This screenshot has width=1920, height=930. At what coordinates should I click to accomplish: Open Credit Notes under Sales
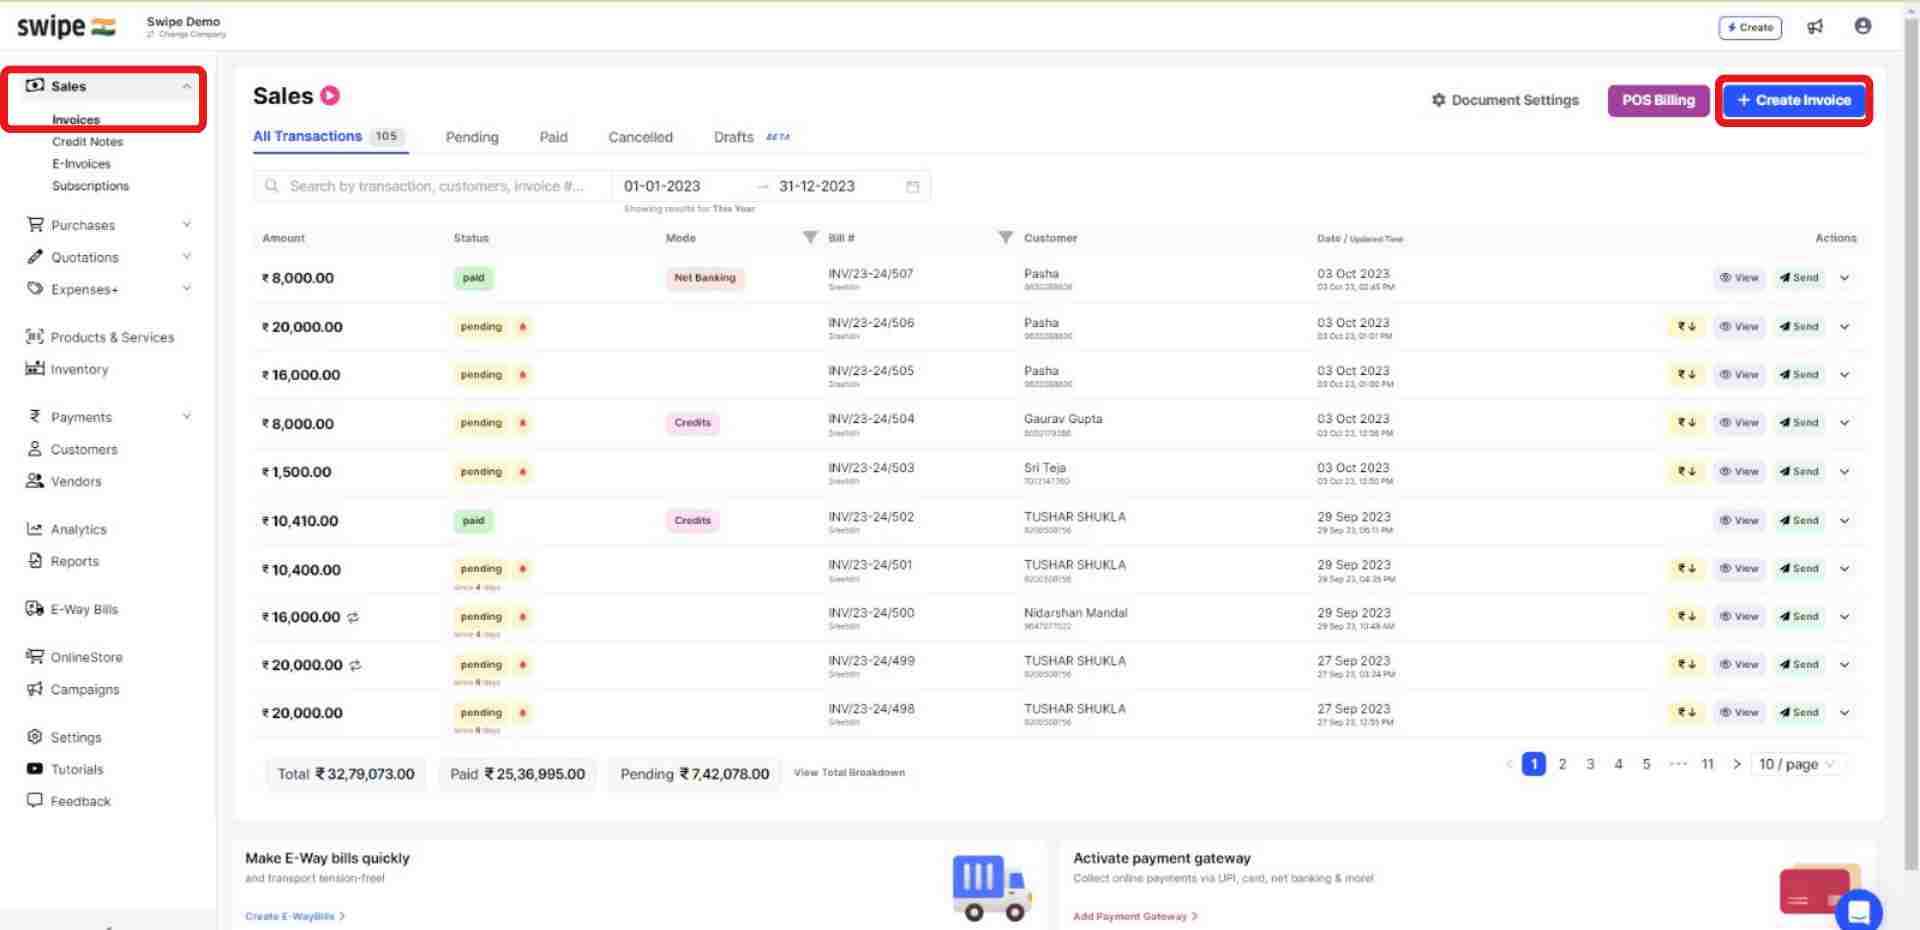(x=88, y=142)
